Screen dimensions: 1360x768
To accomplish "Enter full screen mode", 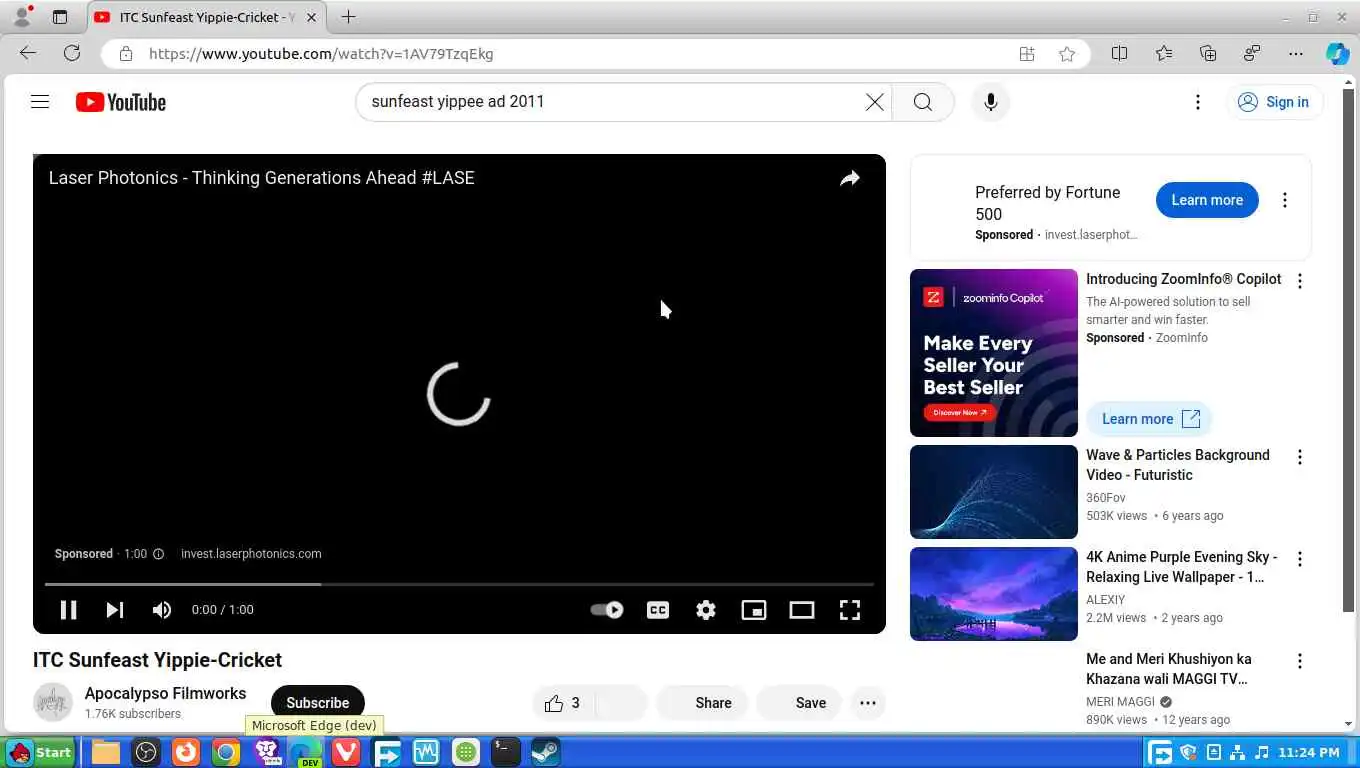I will click(849, 609).
